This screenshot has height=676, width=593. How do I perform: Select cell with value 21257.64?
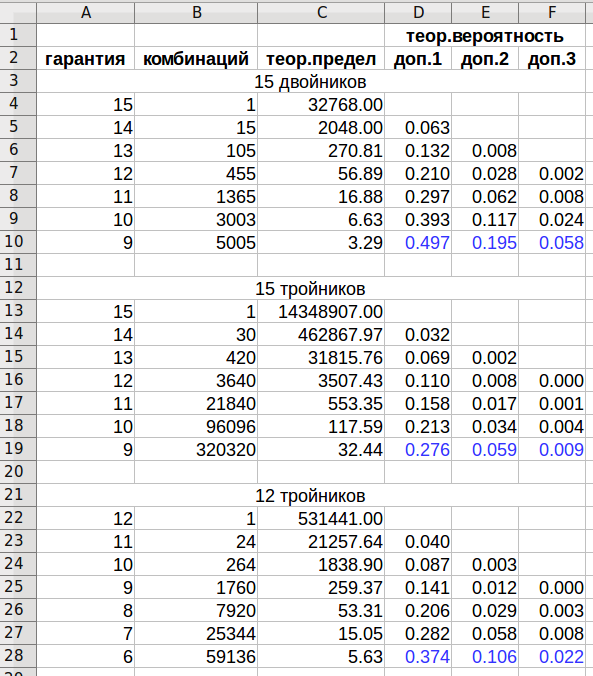321,541
